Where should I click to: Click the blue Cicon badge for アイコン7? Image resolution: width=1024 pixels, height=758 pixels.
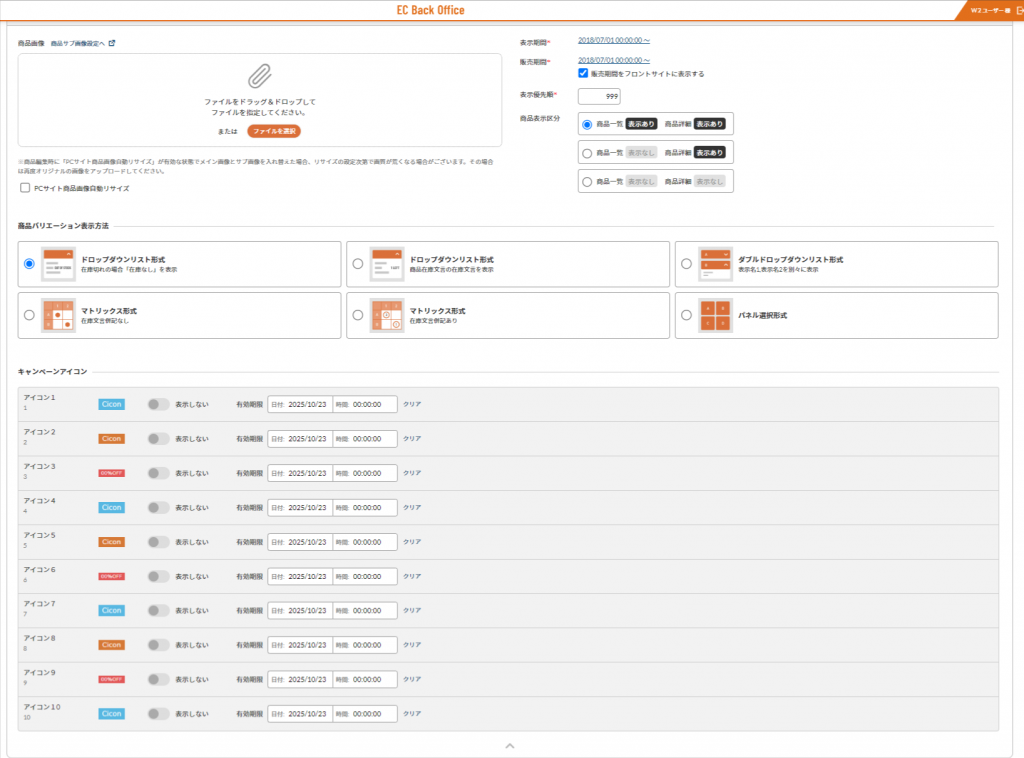[111, 610]
